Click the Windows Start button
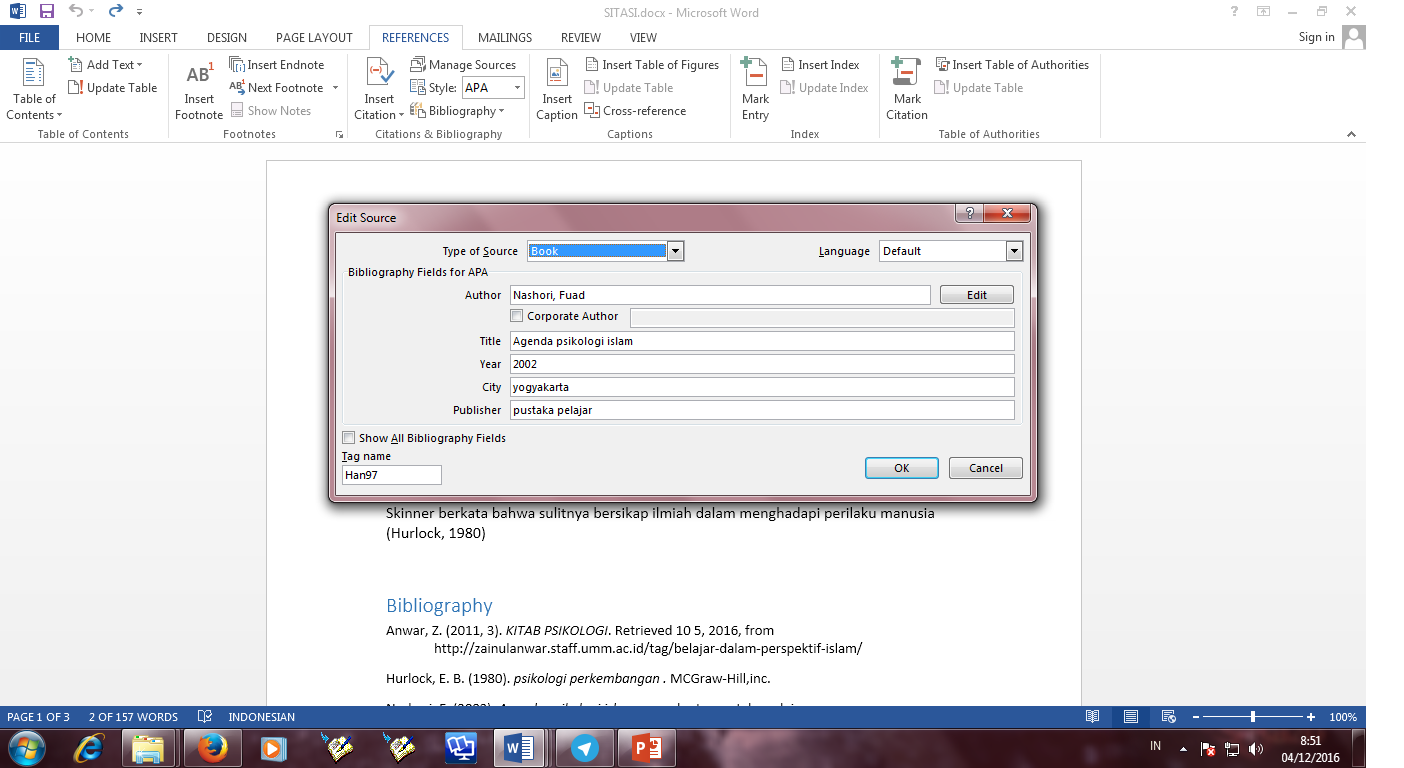1404x768 pixels. [x=26, y=748]
